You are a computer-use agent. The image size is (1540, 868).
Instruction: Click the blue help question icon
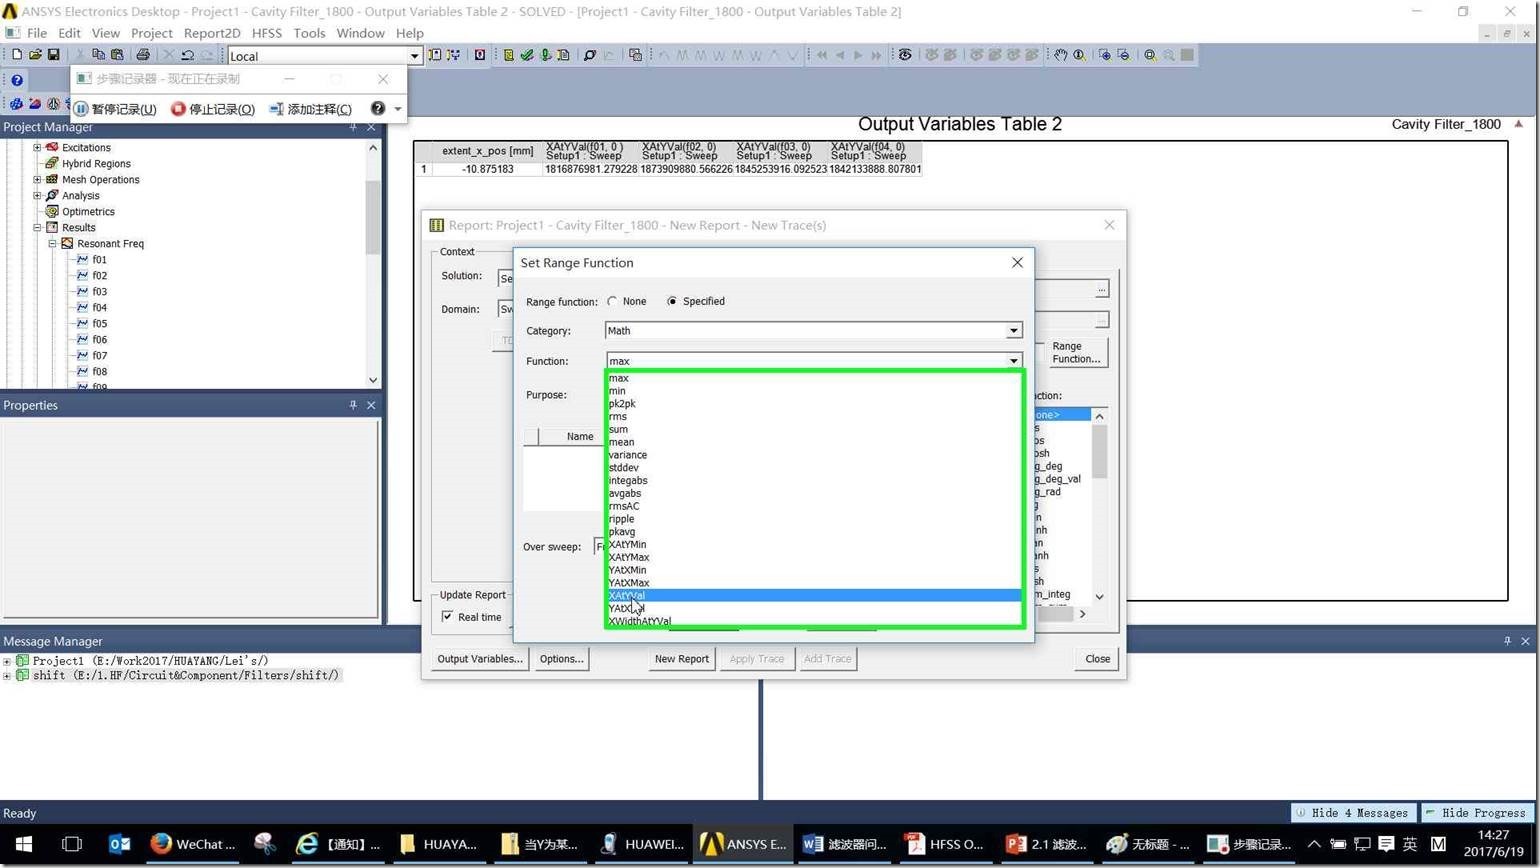[17, 80]
